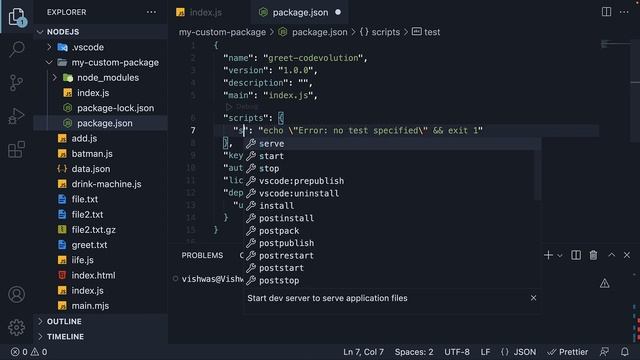Viewport: 640px width, 360px height.
Task: Choose the serve suggestion
Action: pos(392,144)
